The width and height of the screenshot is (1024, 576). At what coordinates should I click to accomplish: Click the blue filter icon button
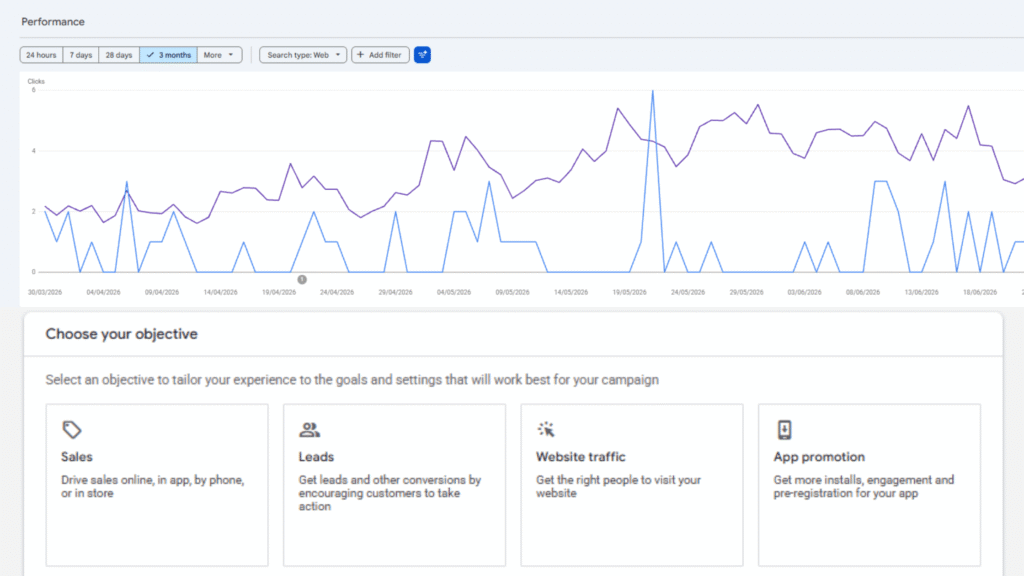tap(423, 55)
